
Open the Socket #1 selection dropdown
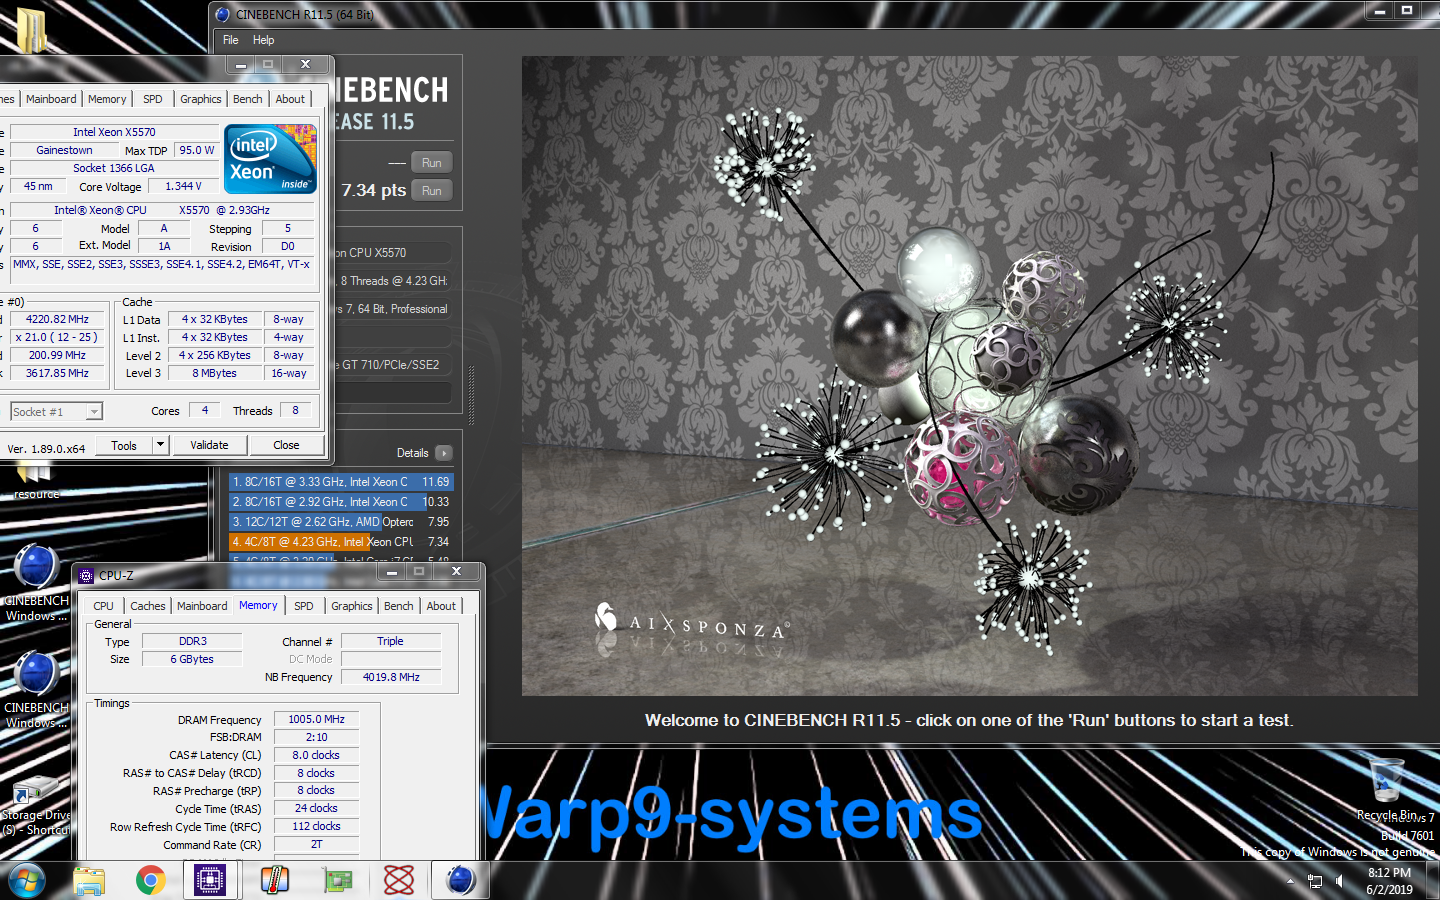point(56,412)
